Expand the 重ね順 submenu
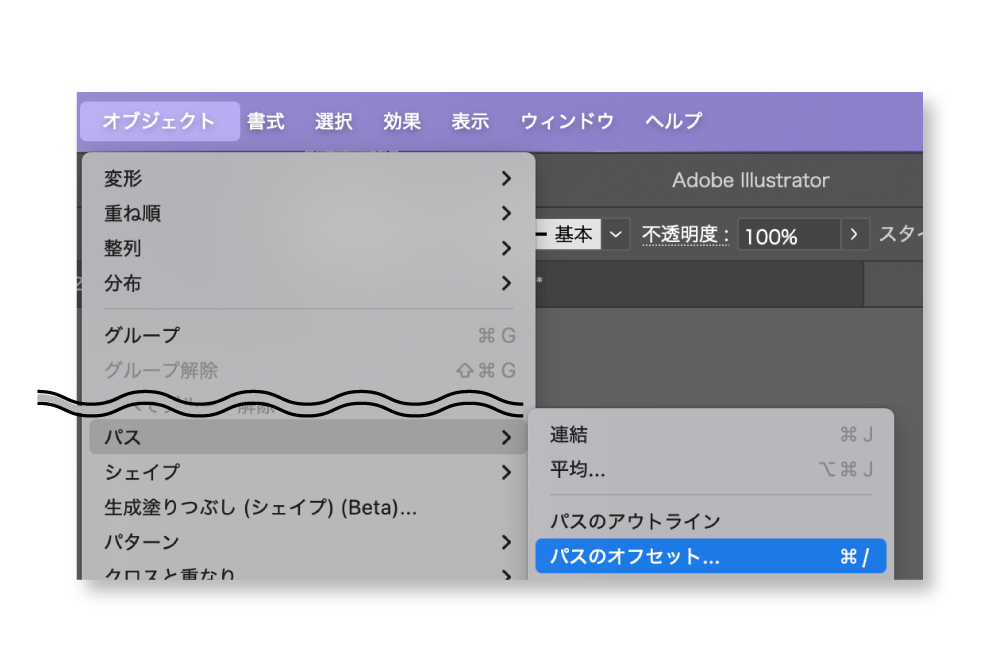The width and height of the screenshot is (1000, 671). (x=309, y=213)
